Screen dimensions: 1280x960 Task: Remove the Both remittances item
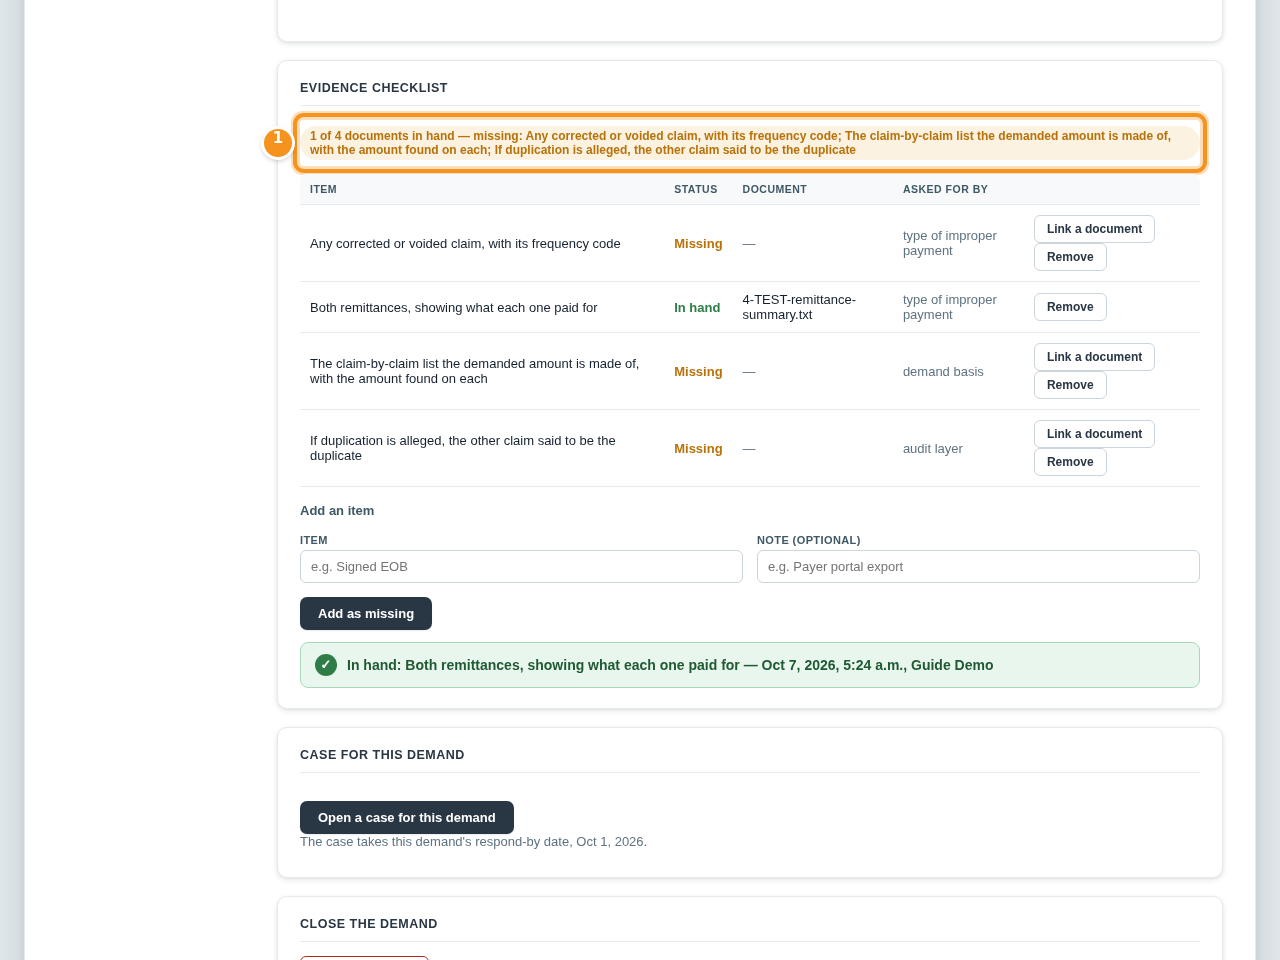click(x=1070, y=307)
